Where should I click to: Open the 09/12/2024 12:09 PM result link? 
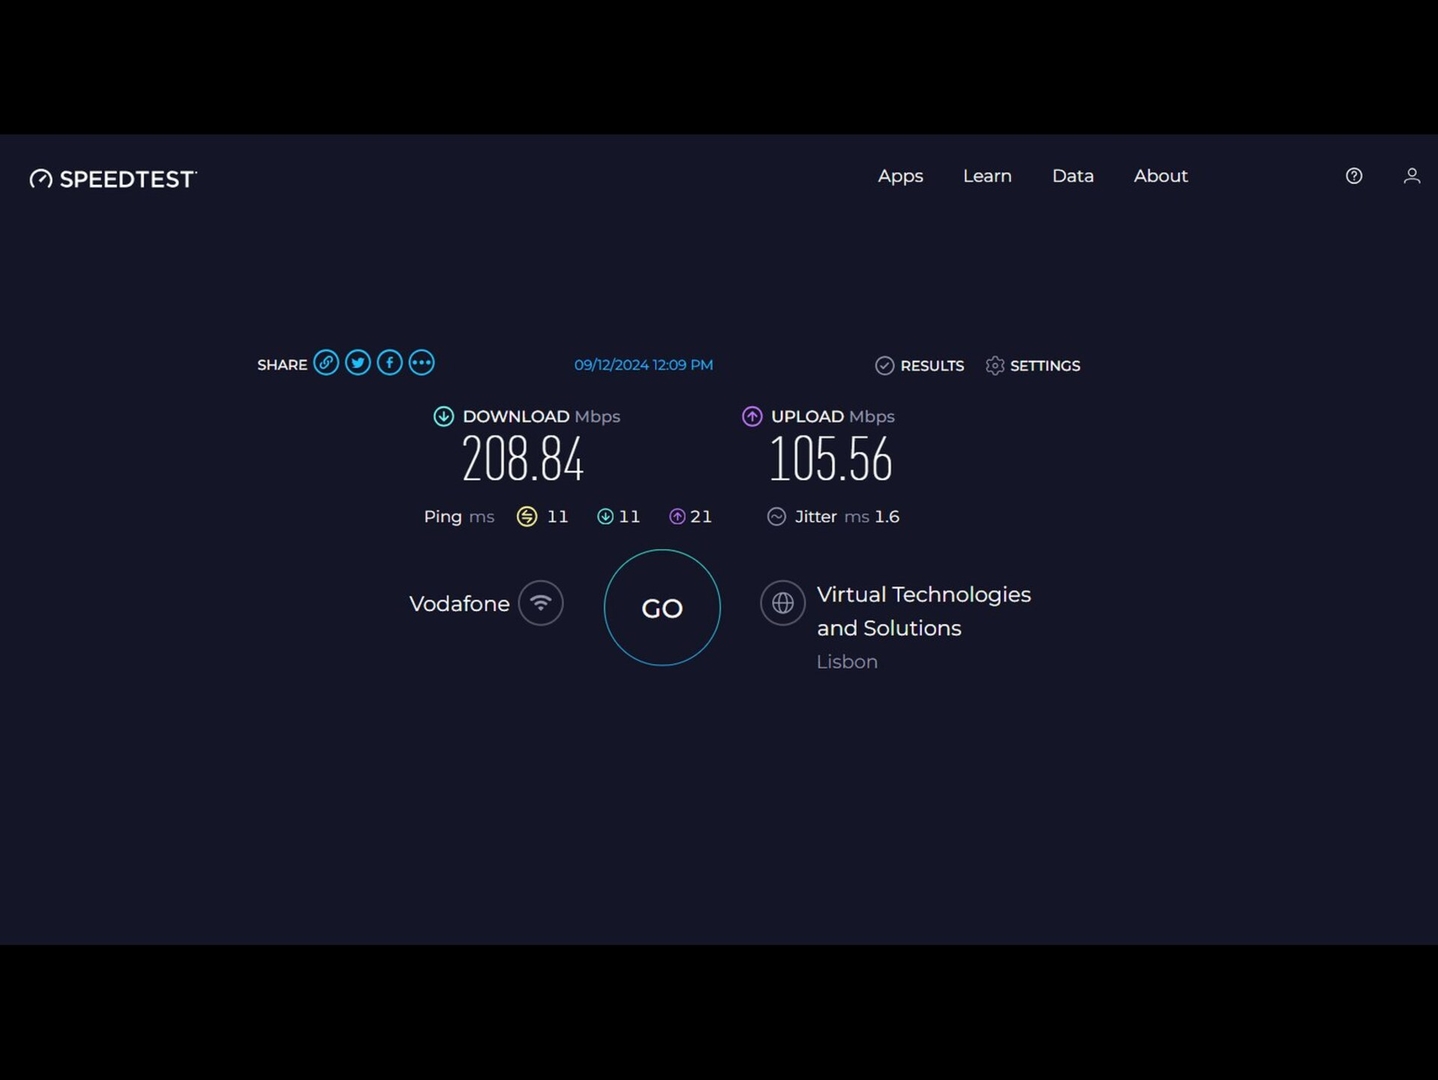click(x=643, y=365)
